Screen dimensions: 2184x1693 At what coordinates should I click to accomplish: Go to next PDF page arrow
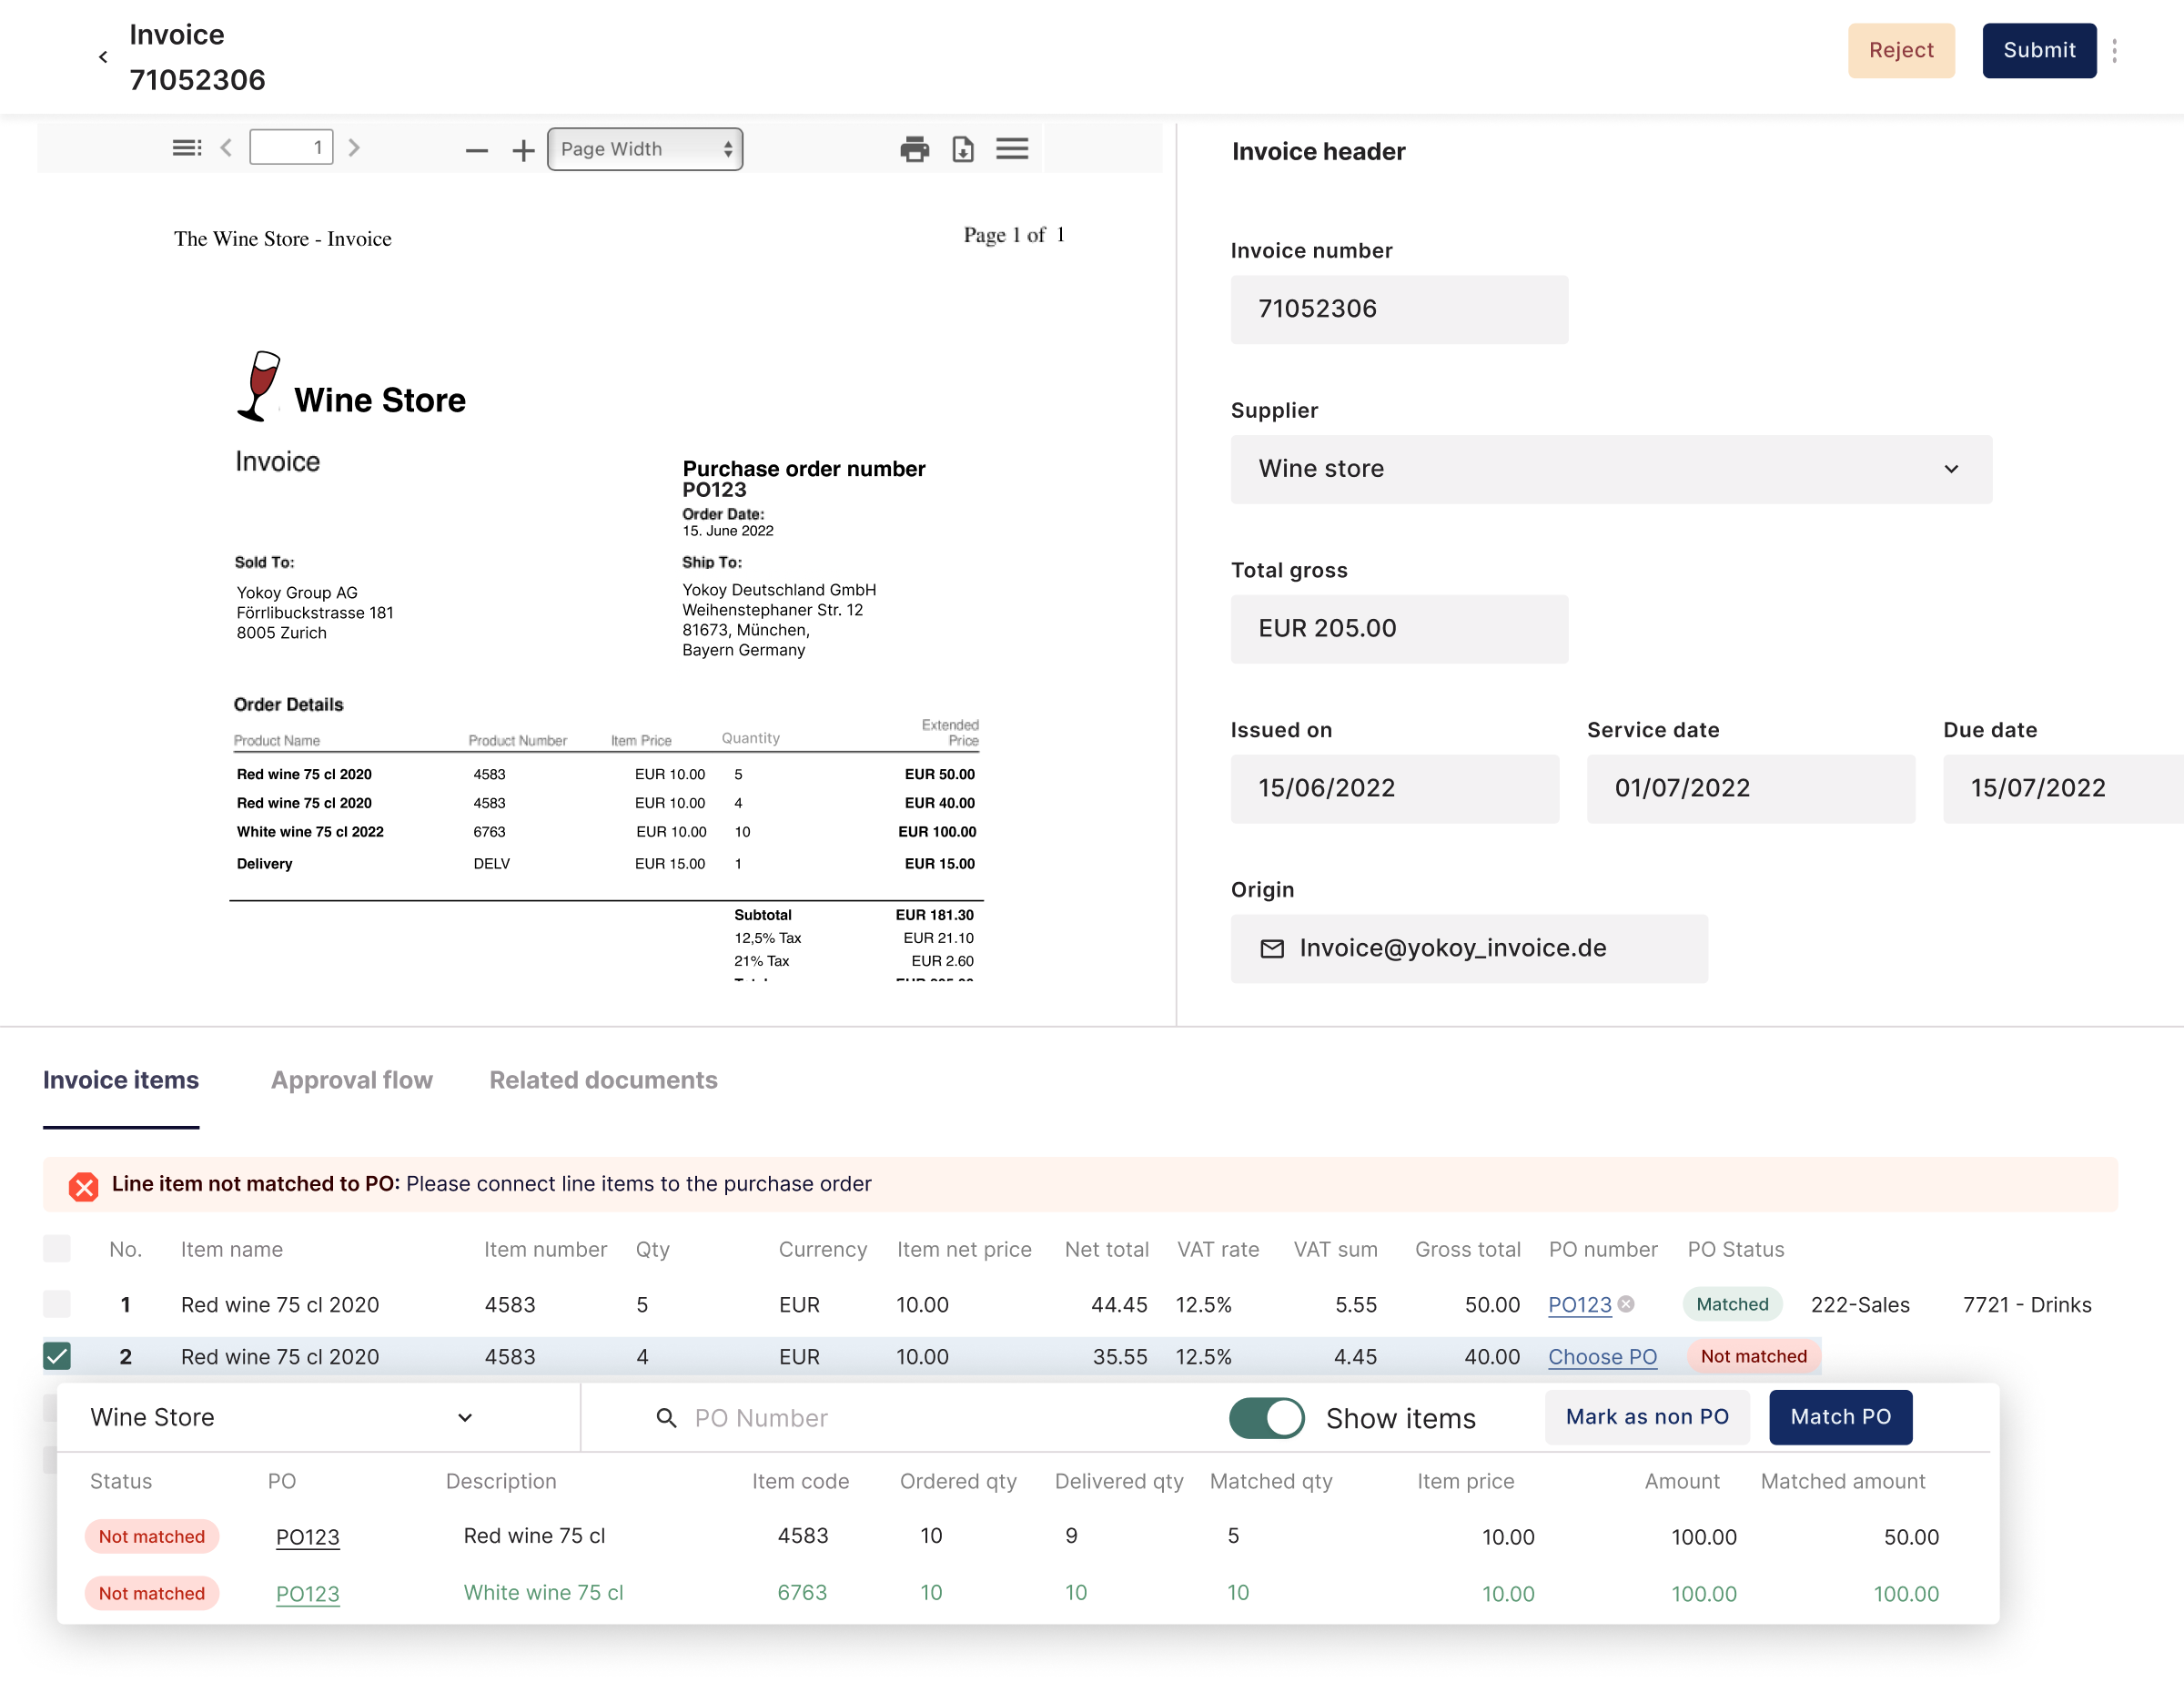click(x=354, y=148)
